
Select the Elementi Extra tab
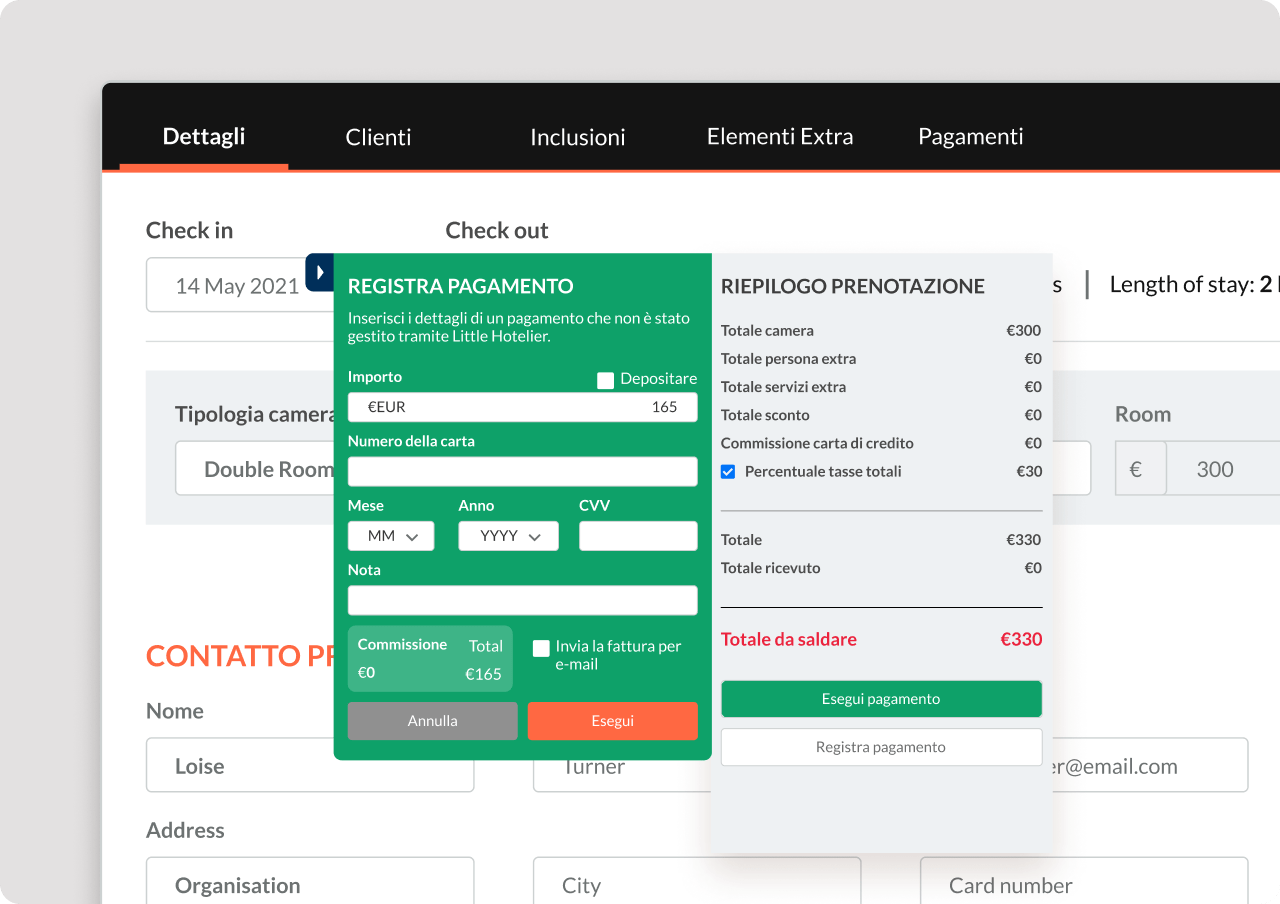coord(779,137)
